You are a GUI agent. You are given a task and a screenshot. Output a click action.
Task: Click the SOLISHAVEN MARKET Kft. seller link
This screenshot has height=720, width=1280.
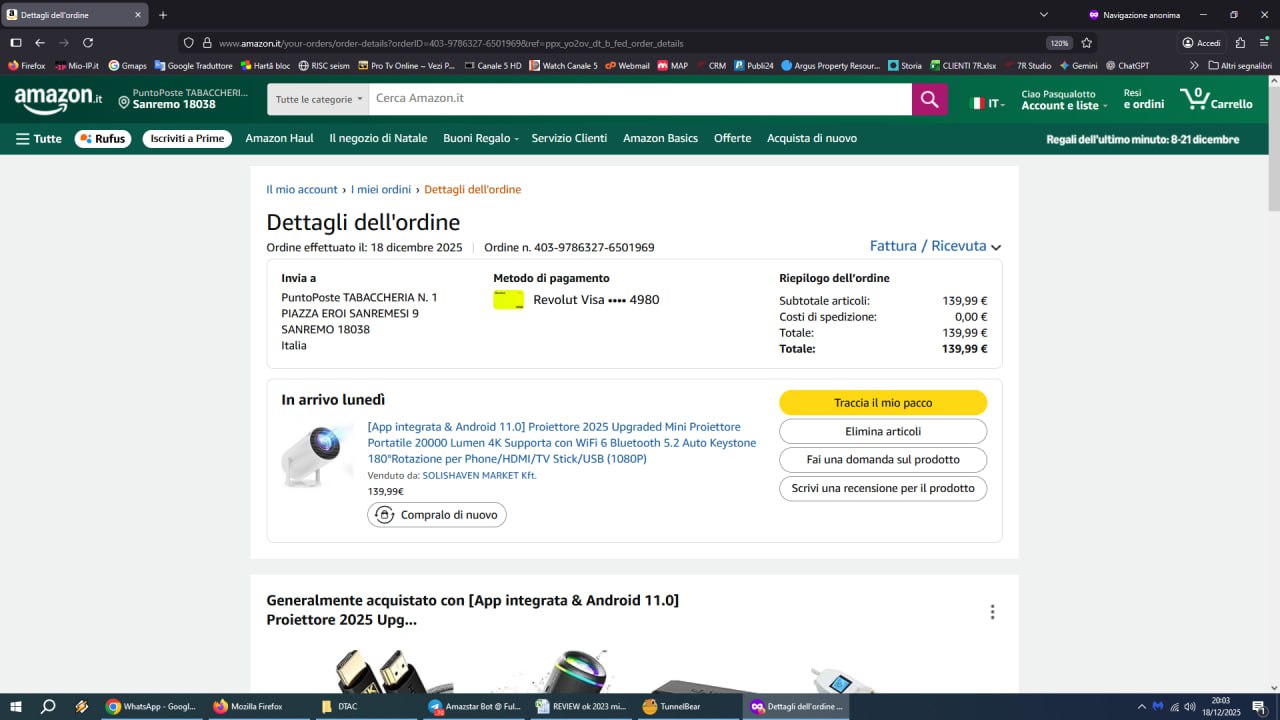tap(479, 475)
